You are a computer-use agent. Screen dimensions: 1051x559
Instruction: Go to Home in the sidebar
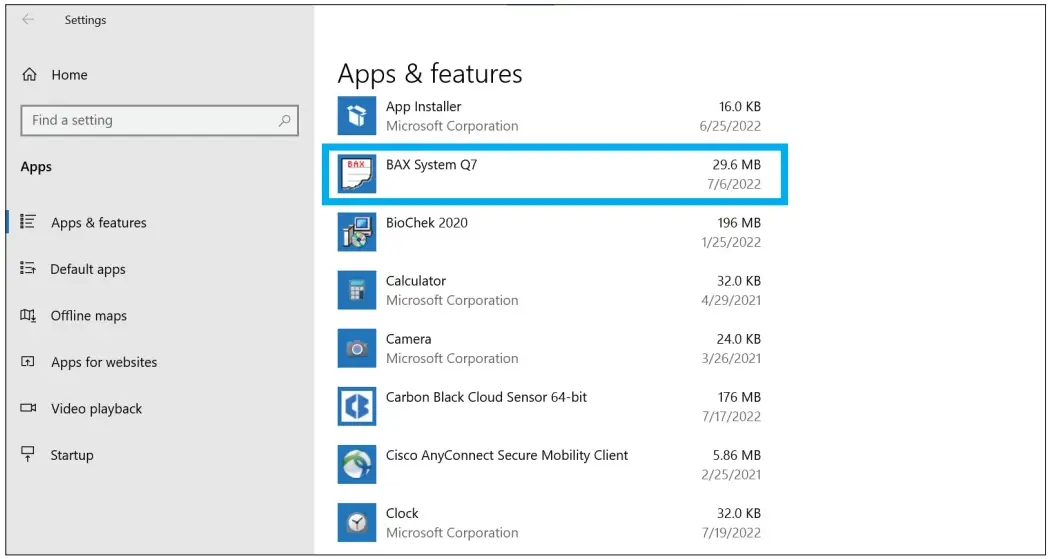pyautogui.click(x=68, y=75)
